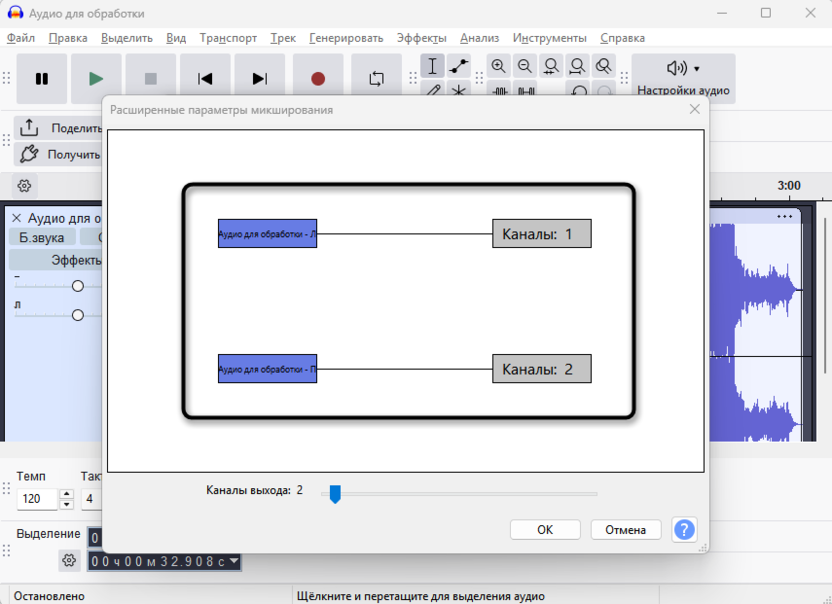This screenshot has width=832, height=604.
Task: Toggle the Loop playback button
Action: (x=376, y=79)
